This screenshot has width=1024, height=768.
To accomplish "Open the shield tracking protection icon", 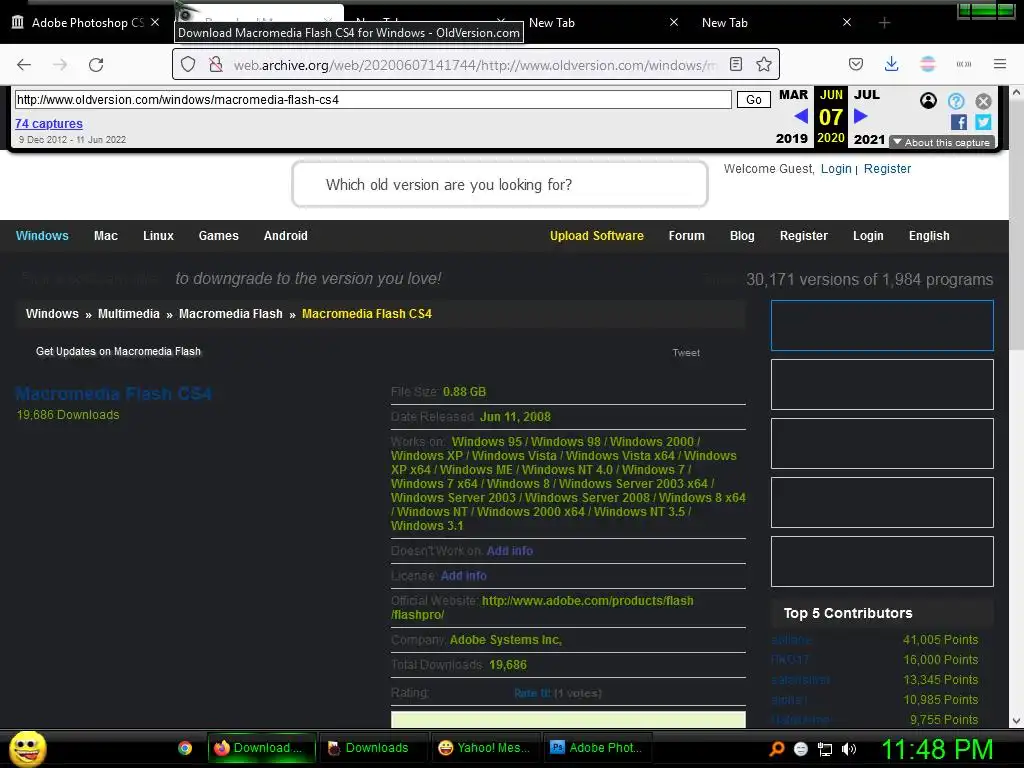I will coord(188,64).
